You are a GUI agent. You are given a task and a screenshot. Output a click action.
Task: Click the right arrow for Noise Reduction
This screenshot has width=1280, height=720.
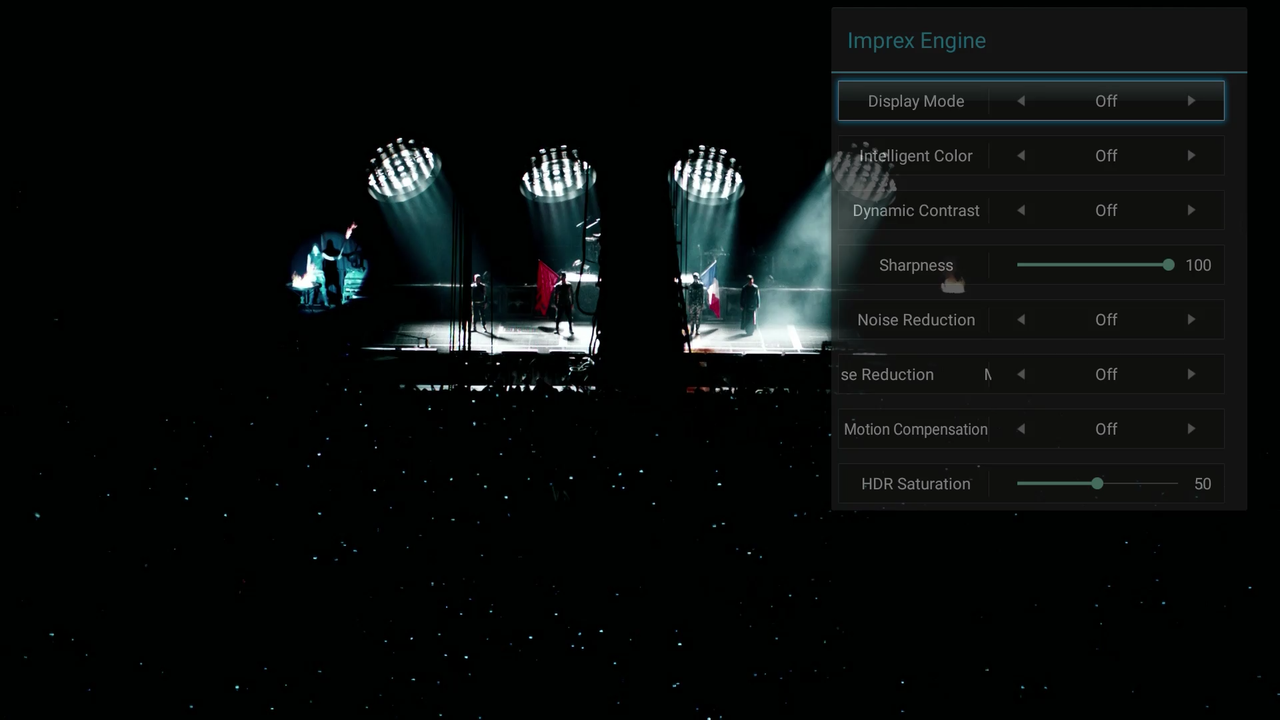point(1191,319)
